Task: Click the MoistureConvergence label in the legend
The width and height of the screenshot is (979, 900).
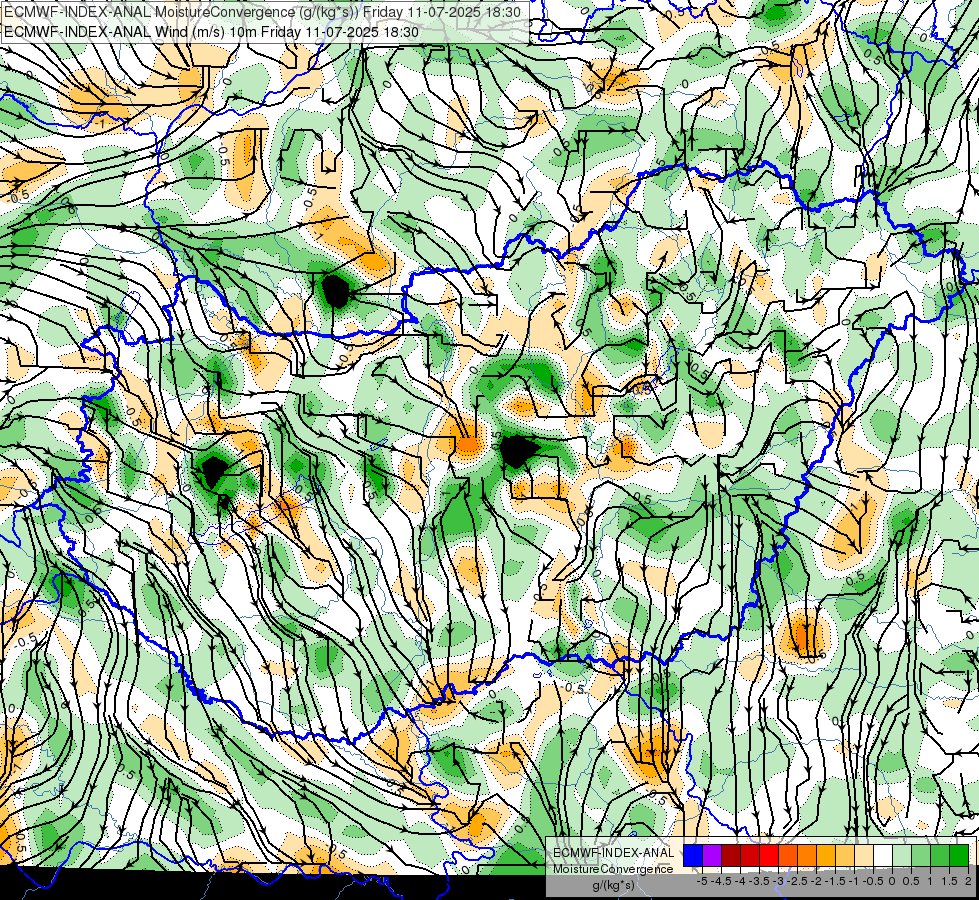Action: coord(613,869)
